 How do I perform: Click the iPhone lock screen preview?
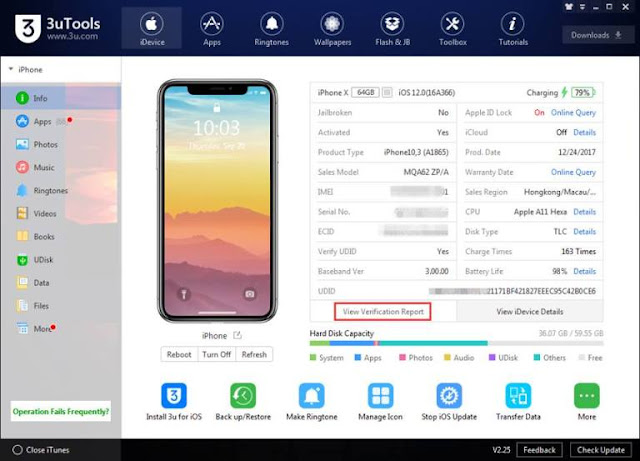pos(217,201)
